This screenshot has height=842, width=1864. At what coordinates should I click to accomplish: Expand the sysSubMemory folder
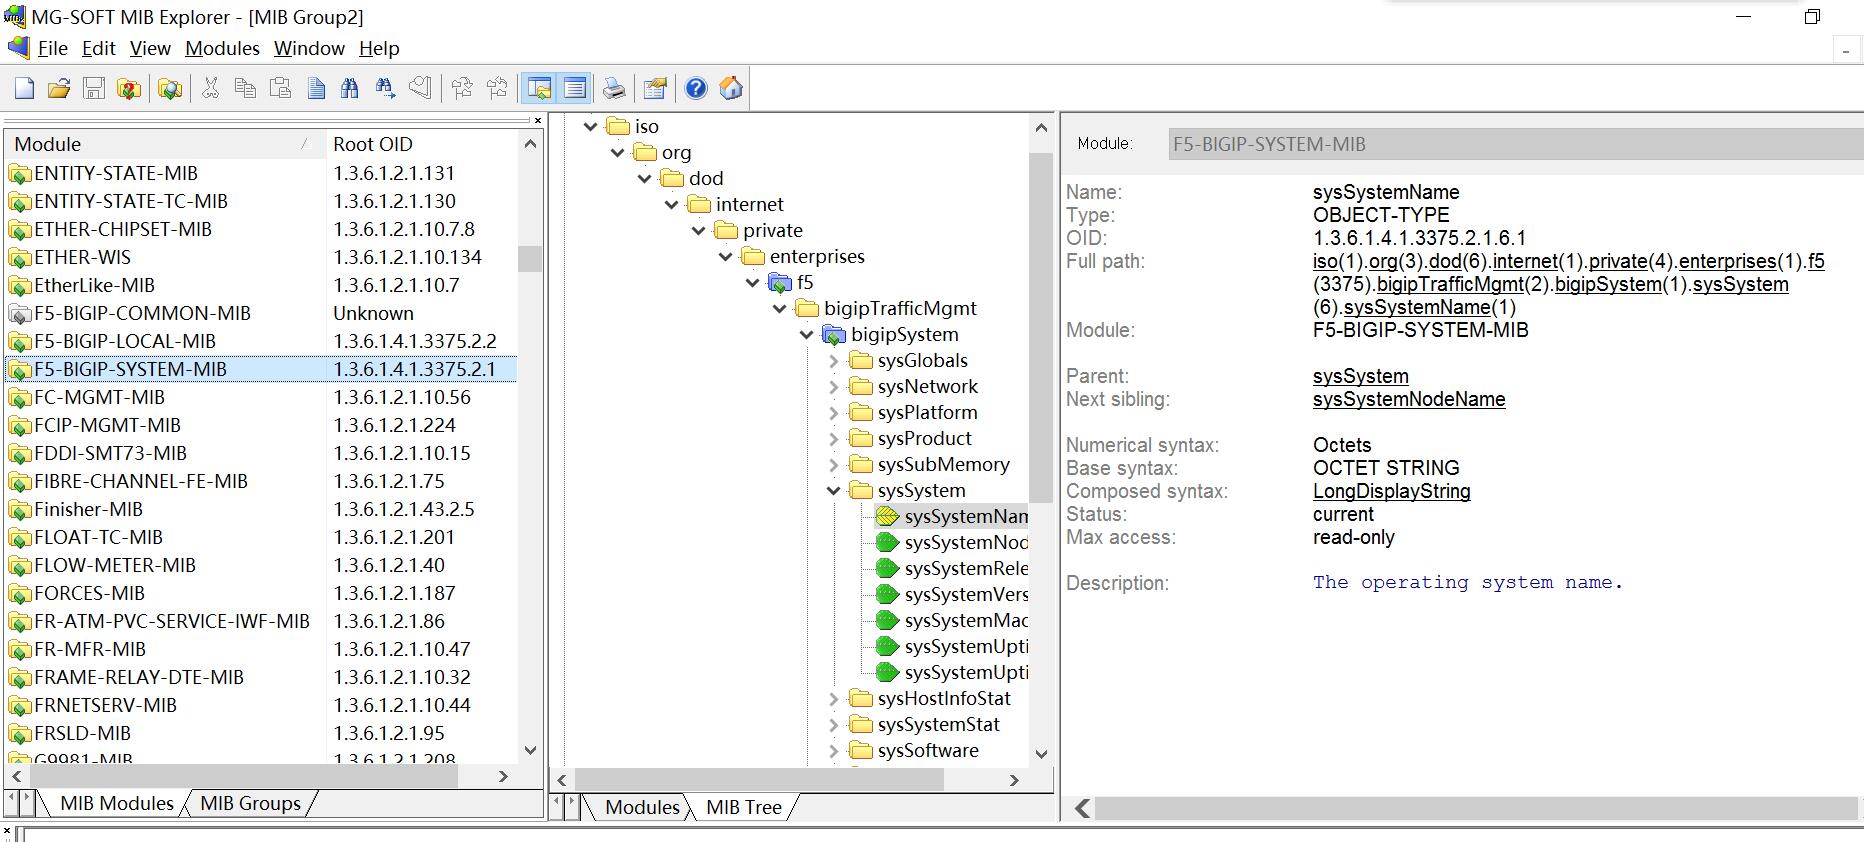(x=833, y=464)
